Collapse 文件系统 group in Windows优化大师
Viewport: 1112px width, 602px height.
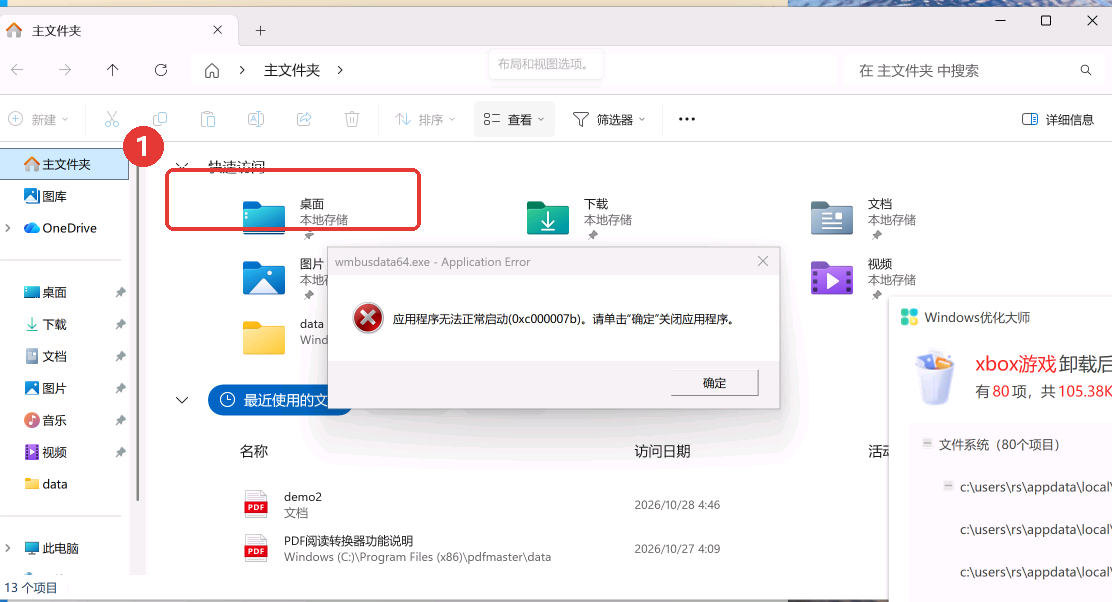(x=927, y=444)
